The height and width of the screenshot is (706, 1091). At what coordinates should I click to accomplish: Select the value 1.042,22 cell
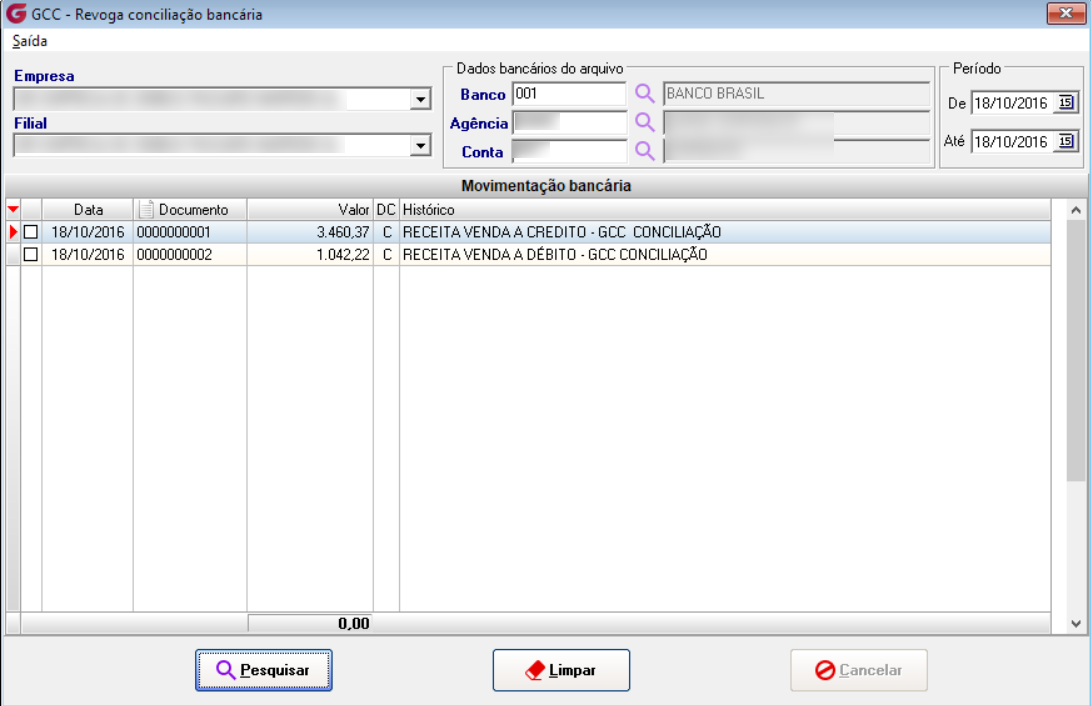(x=310, y=255)
